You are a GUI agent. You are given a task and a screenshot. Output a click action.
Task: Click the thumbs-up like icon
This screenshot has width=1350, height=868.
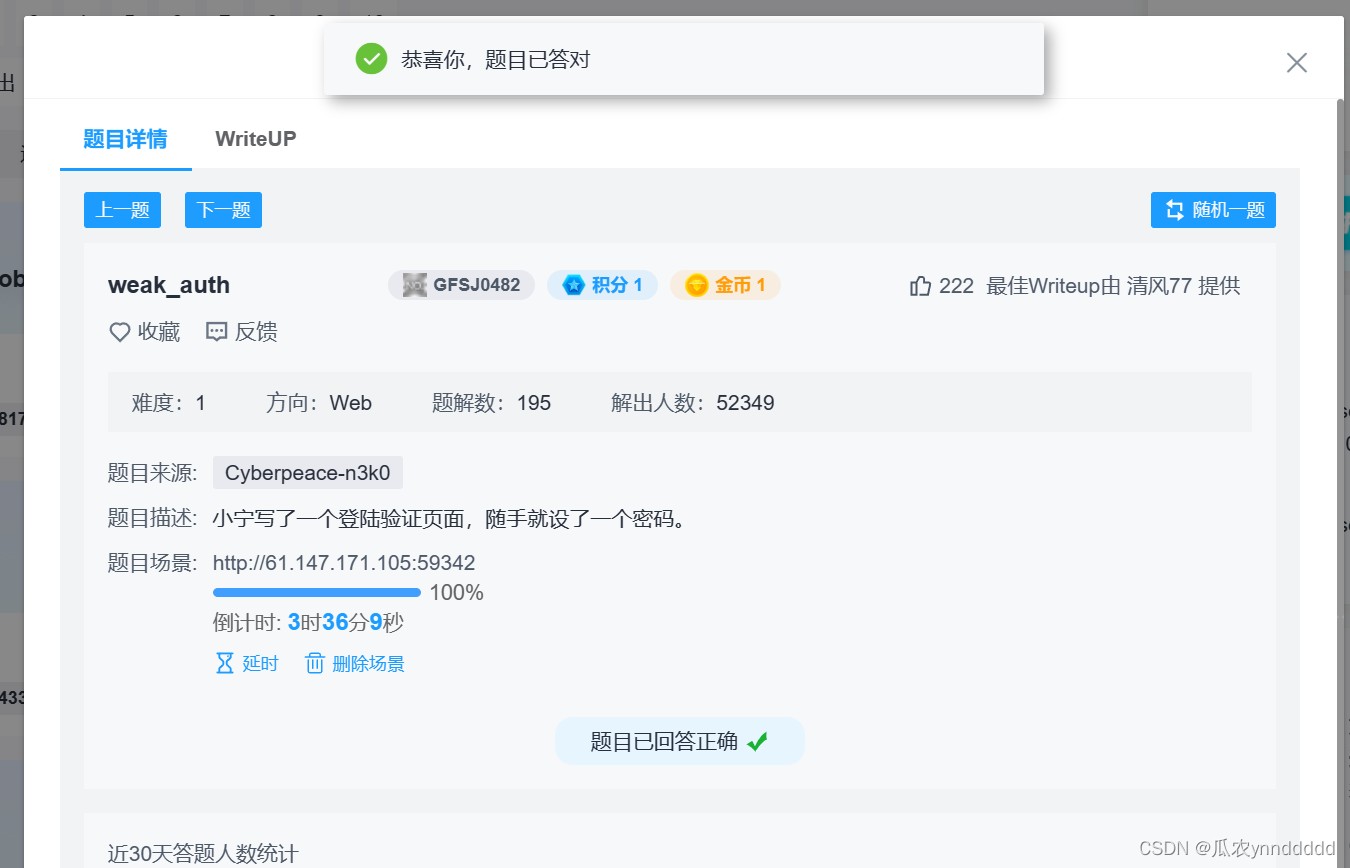click(x=921, y=285)
